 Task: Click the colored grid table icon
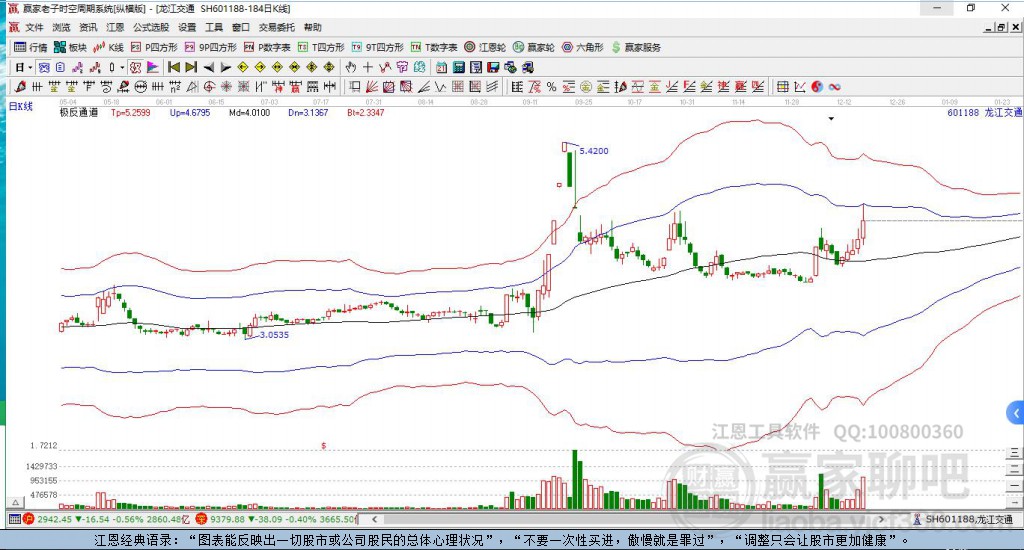[782, 87]
